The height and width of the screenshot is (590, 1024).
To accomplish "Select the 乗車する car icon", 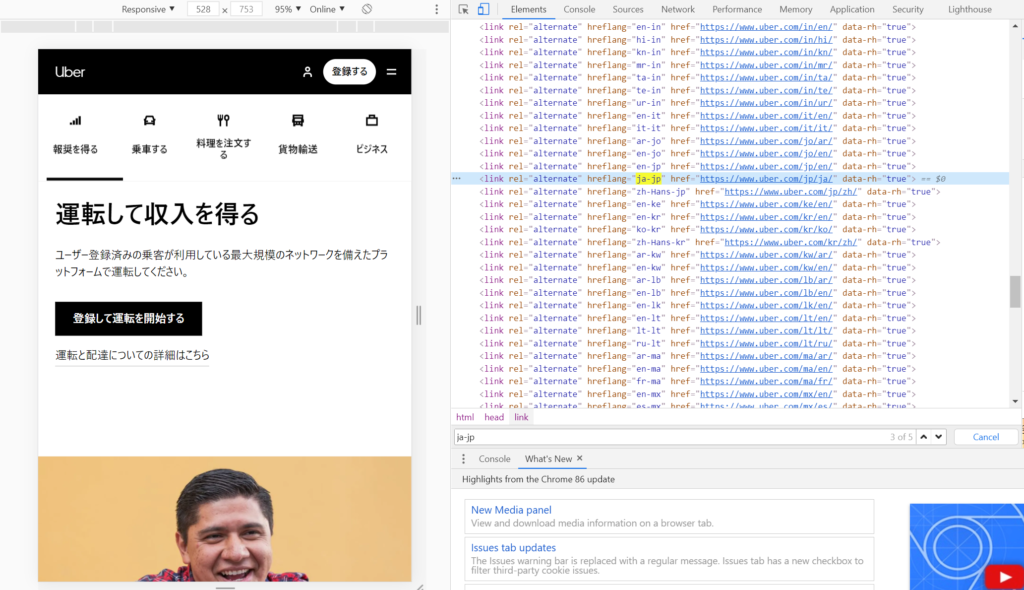I will click(149, 120).
